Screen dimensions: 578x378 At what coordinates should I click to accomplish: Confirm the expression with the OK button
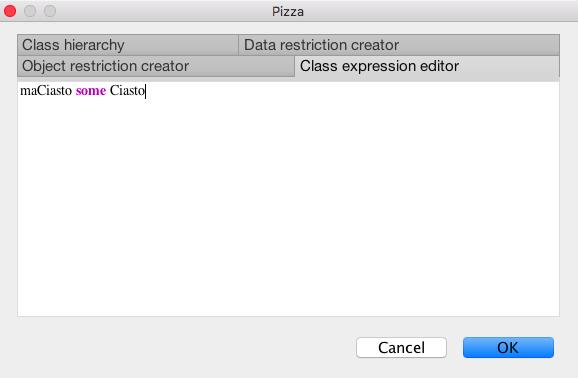[508, 347]
